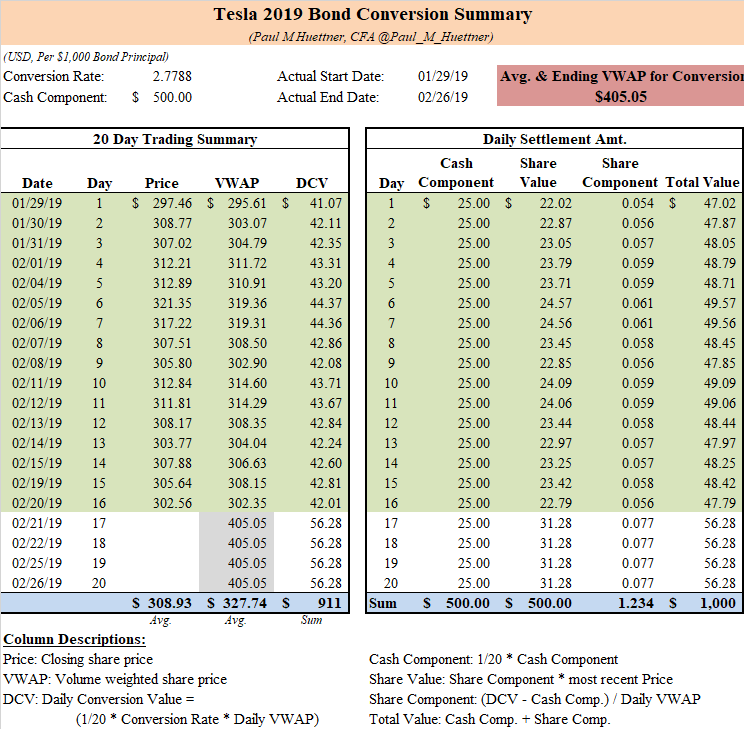
Task: Select DCV cell 42.84
Action: click(326, 423)
